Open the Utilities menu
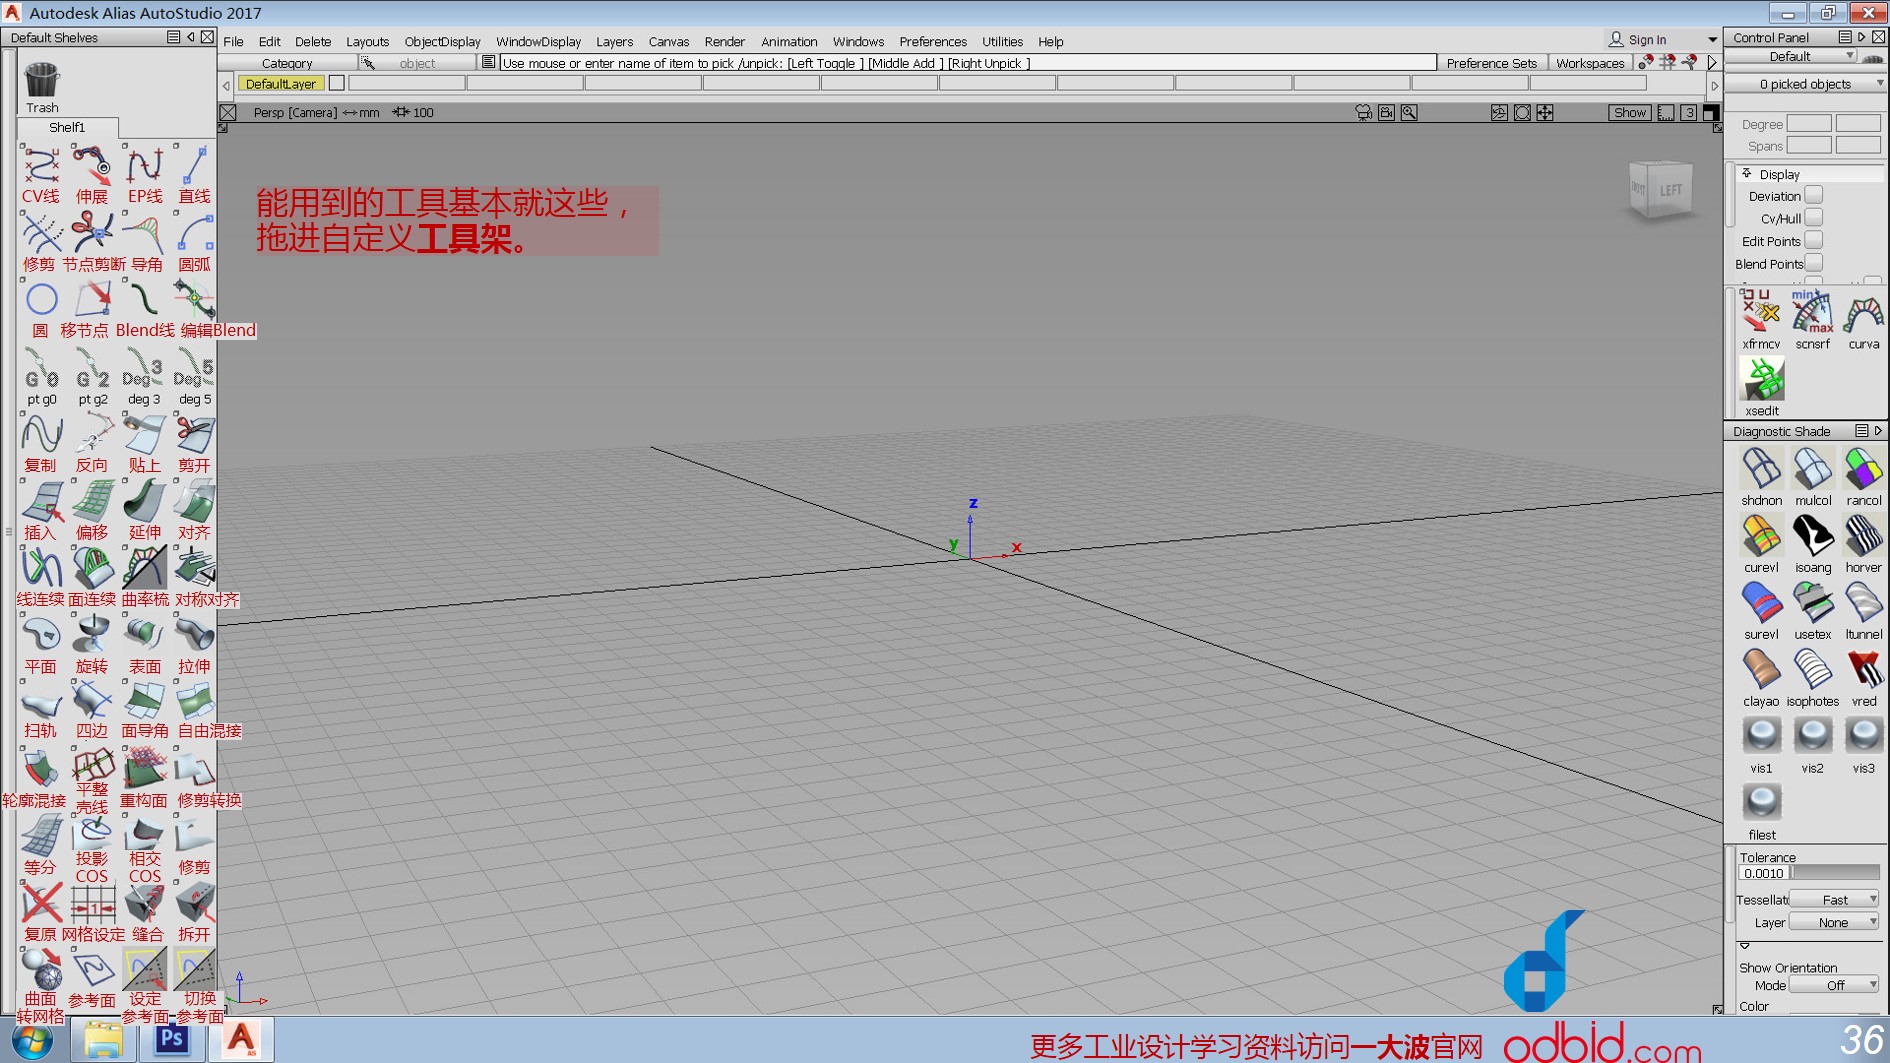The height and width of the screenshot is (1063, 1890). [1002, 42]
